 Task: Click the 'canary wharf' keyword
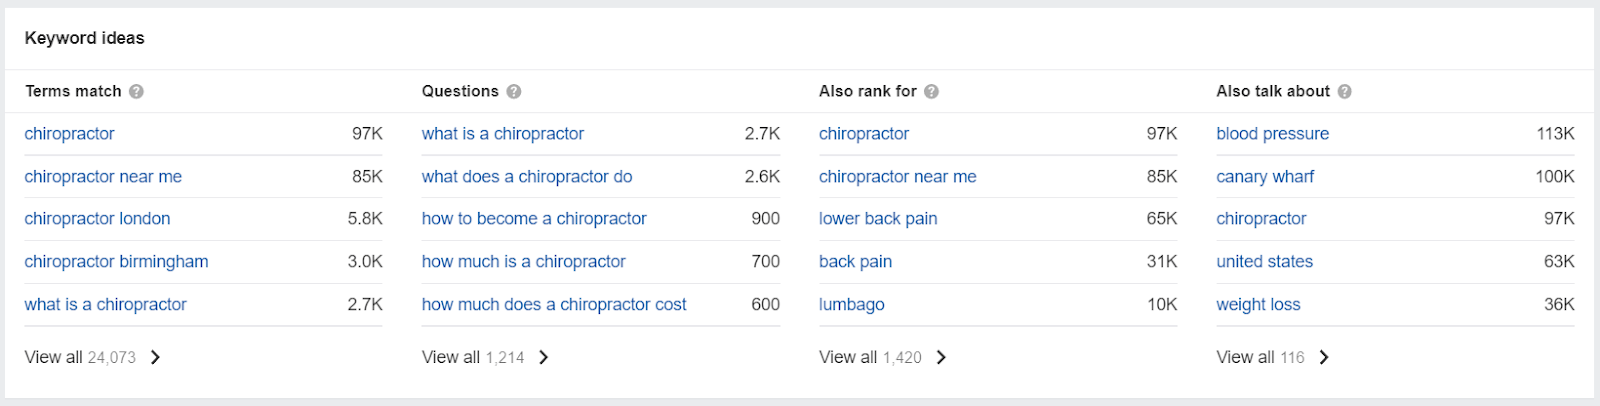tap(1265, 176)
